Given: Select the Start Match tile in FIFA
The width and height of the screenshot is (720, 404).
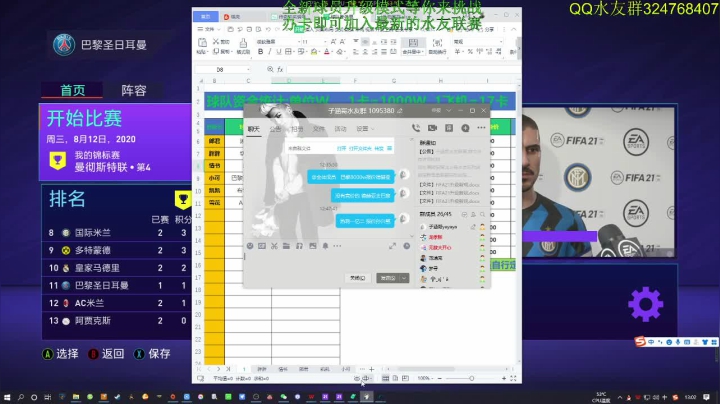Looking at the screenshot, I should click(116, 142).
